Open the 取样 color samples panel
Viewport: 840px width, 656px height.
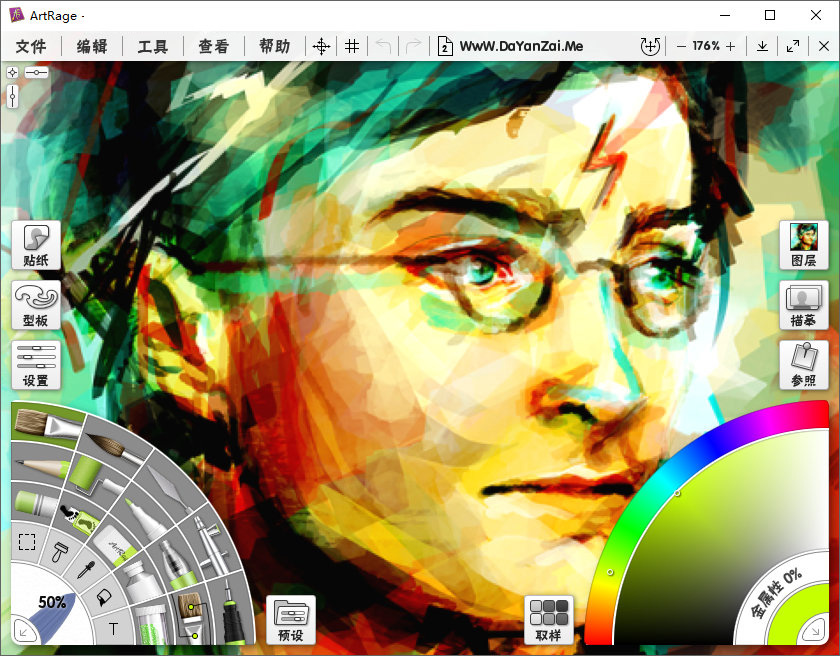[549, 620]
